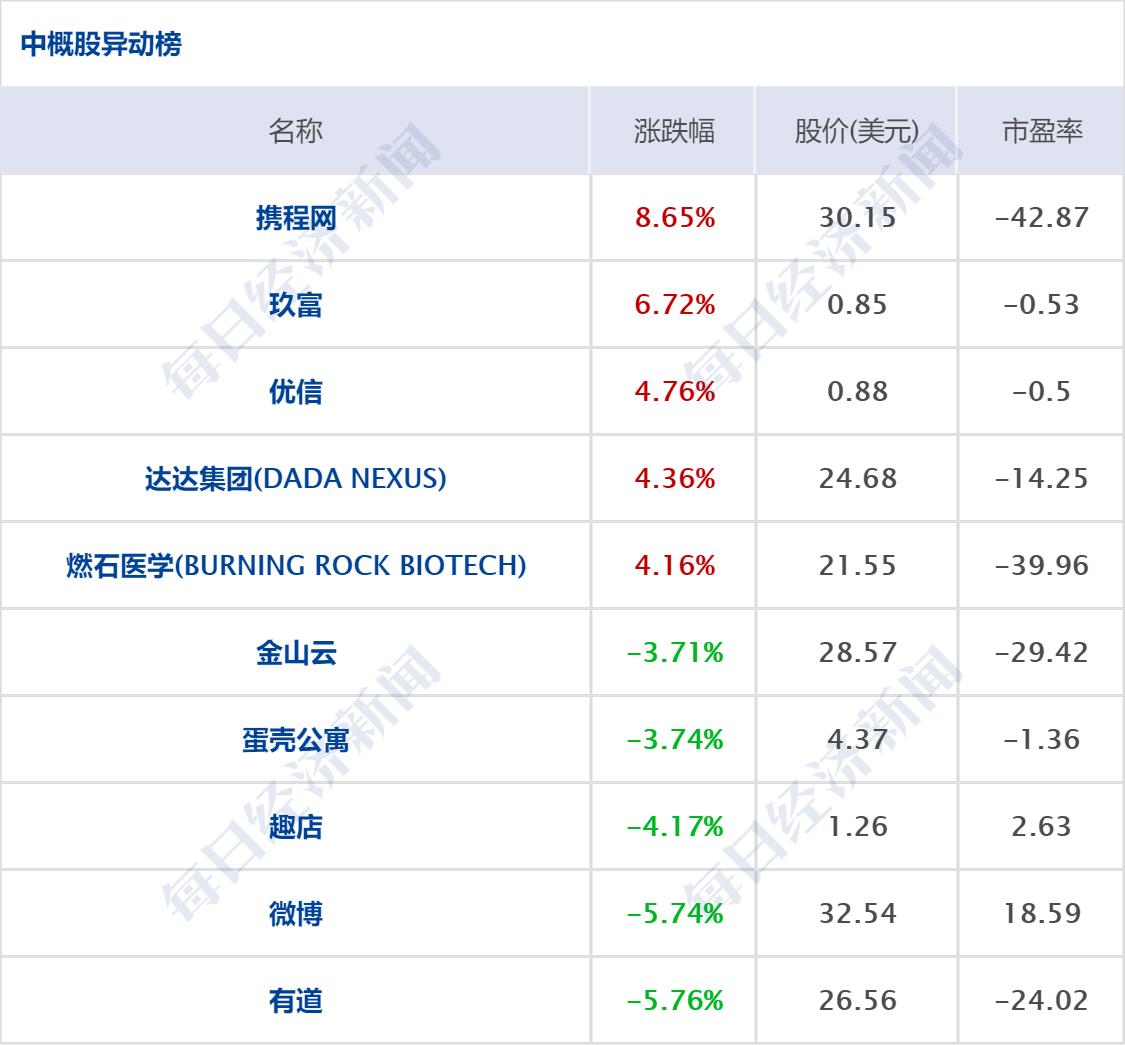Open the 蛋壳公寓 stock link
The height and width of the screenshot is (1045, 1125).
tap(296, 740)
